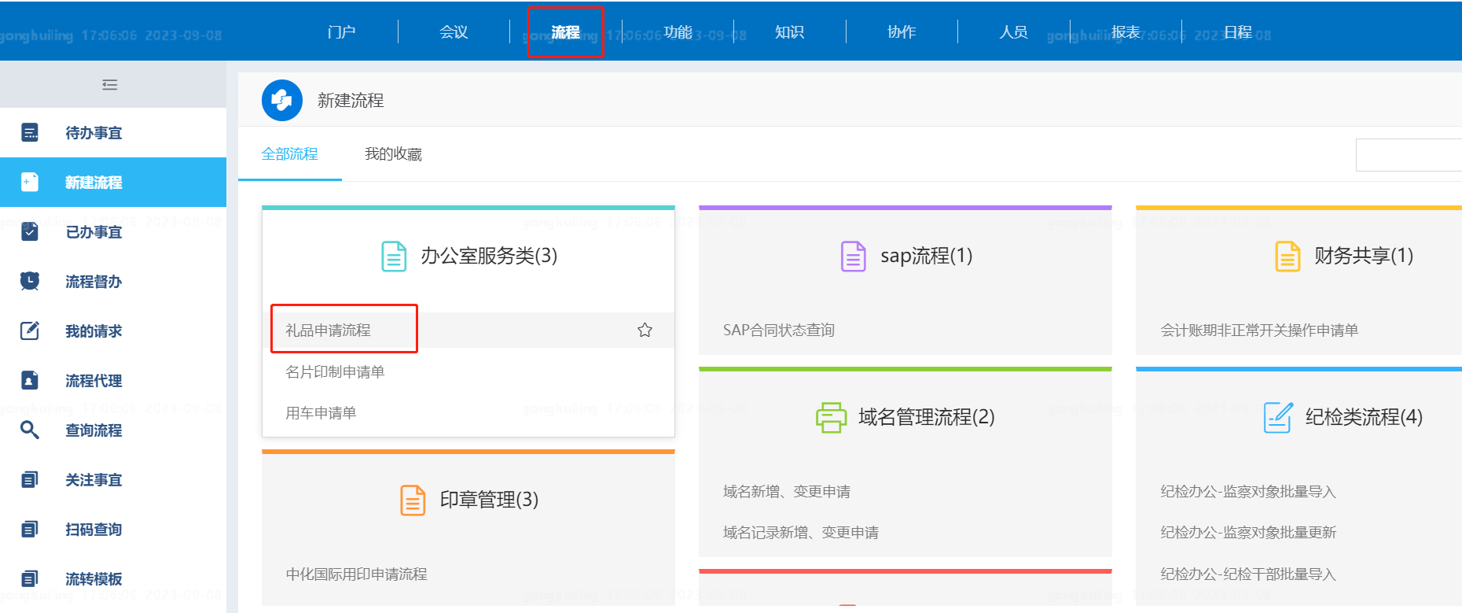1462x613 pixels.
Task: Open 纪检办公-纪检干部批量导入 link
Action: [1248, 575]
